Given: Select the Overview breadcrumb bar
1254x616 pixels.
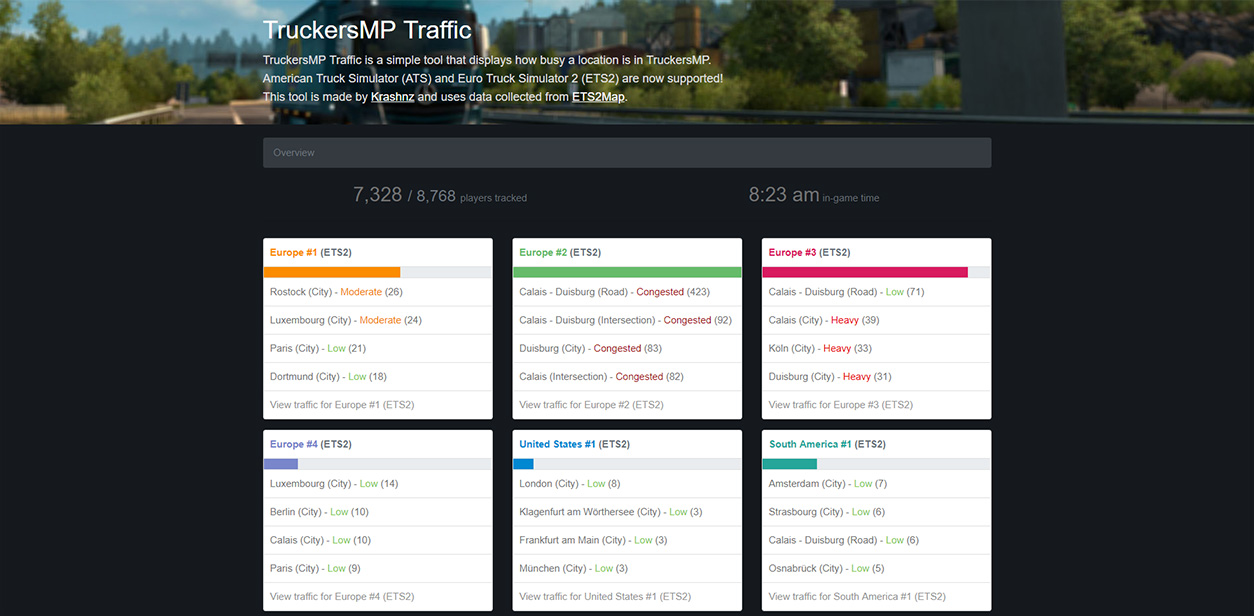Looking at the screenshot, I should (627, 153).
